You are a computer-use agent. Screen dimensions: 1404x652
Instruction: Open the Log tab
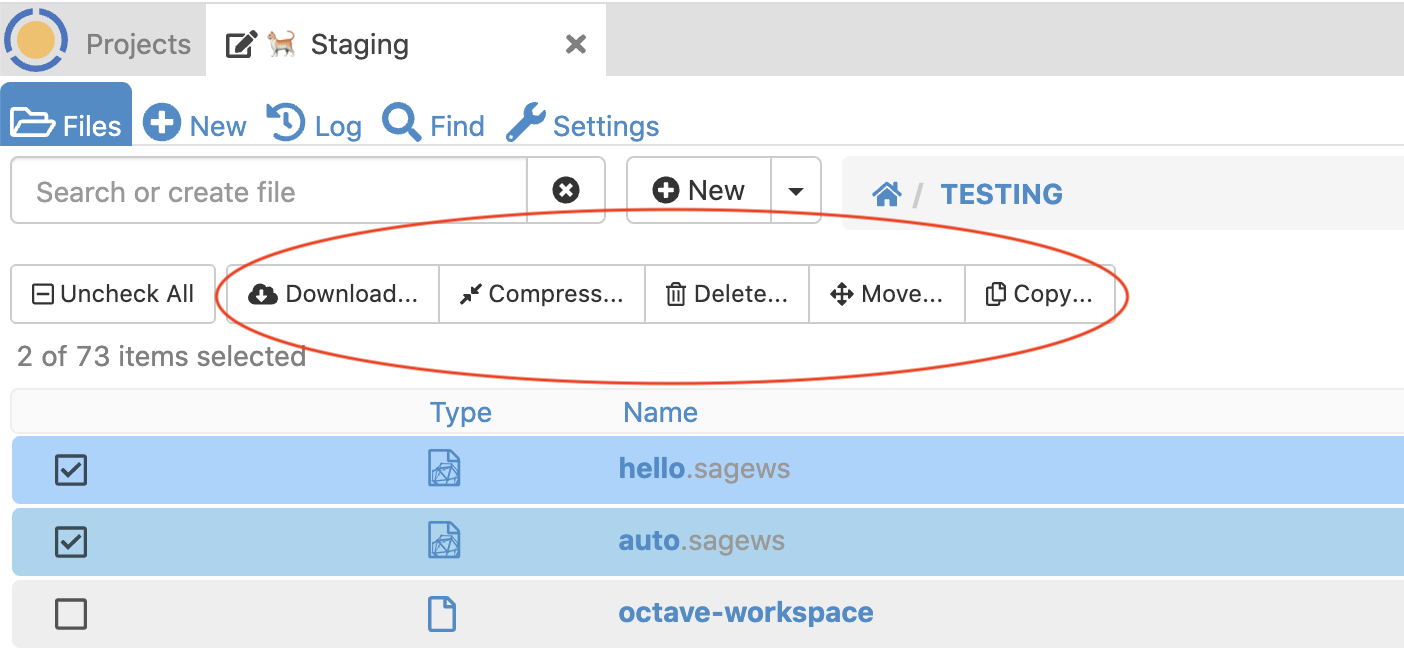314,125
